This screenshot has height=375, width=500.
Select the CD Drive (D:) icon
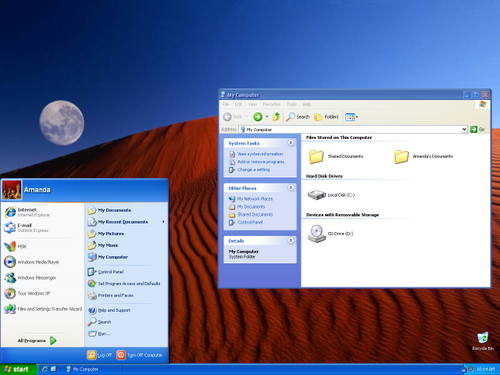click(x=330, y=233)
